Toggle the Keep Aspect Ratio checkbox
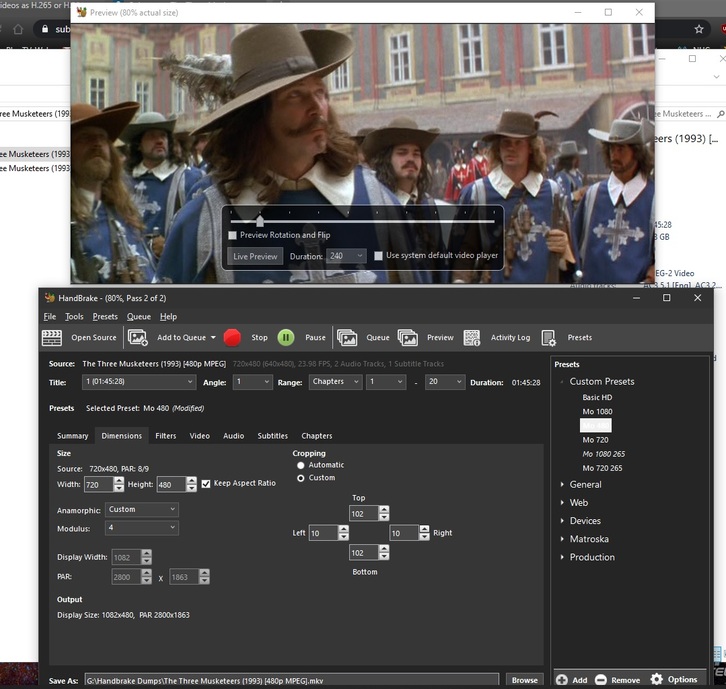This screenshot has width=726, height=689. tap(206, 483)
